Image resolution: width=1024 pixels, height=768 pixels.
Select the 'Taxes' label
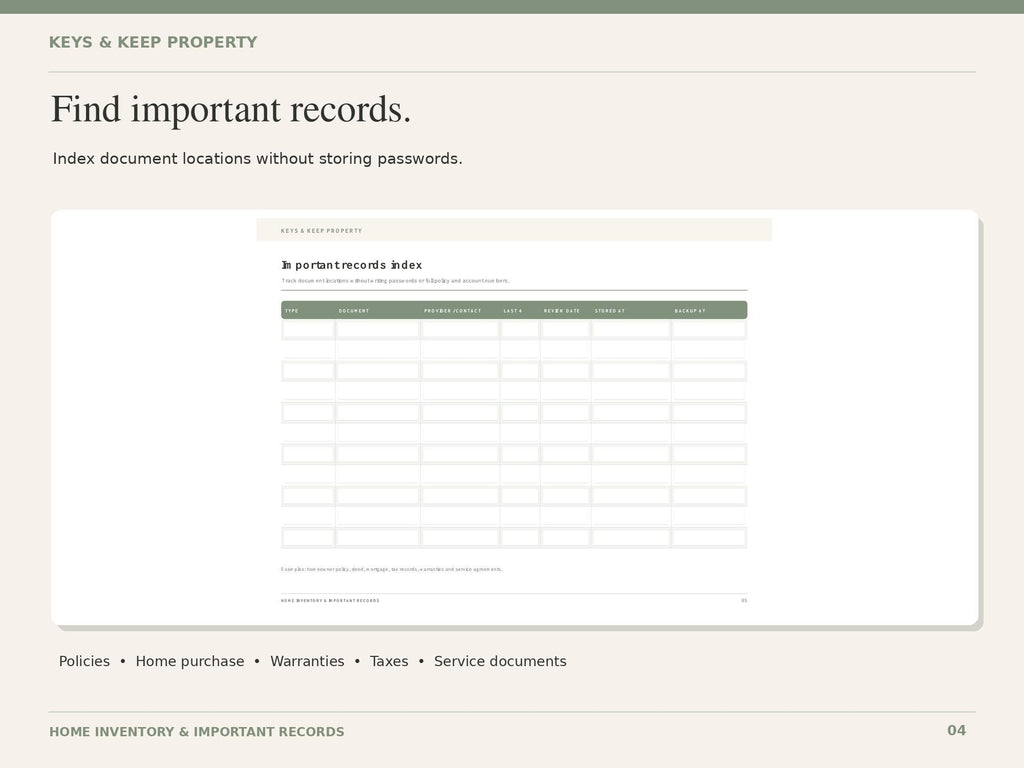(x=389, y=661)
